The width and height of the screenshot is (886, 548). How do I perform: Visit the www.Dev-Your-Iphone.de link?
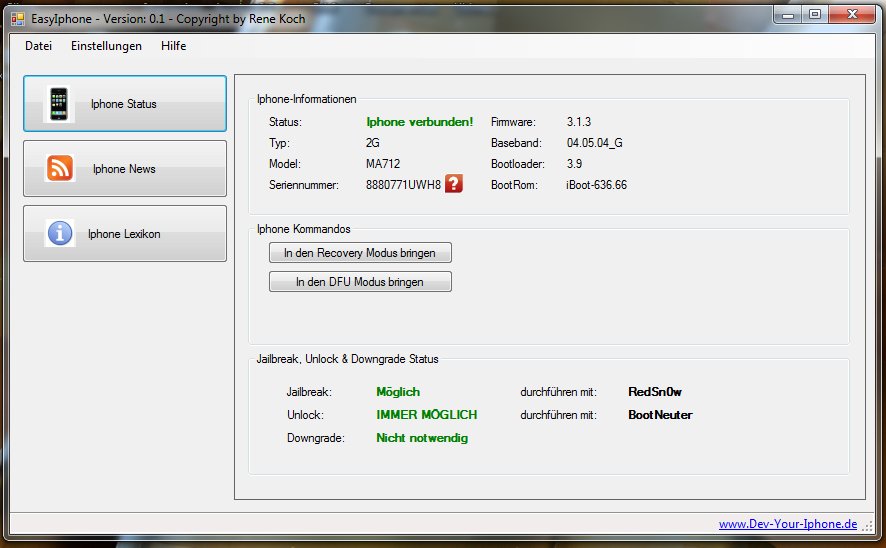pyautogui.click(x=788, y=524)
